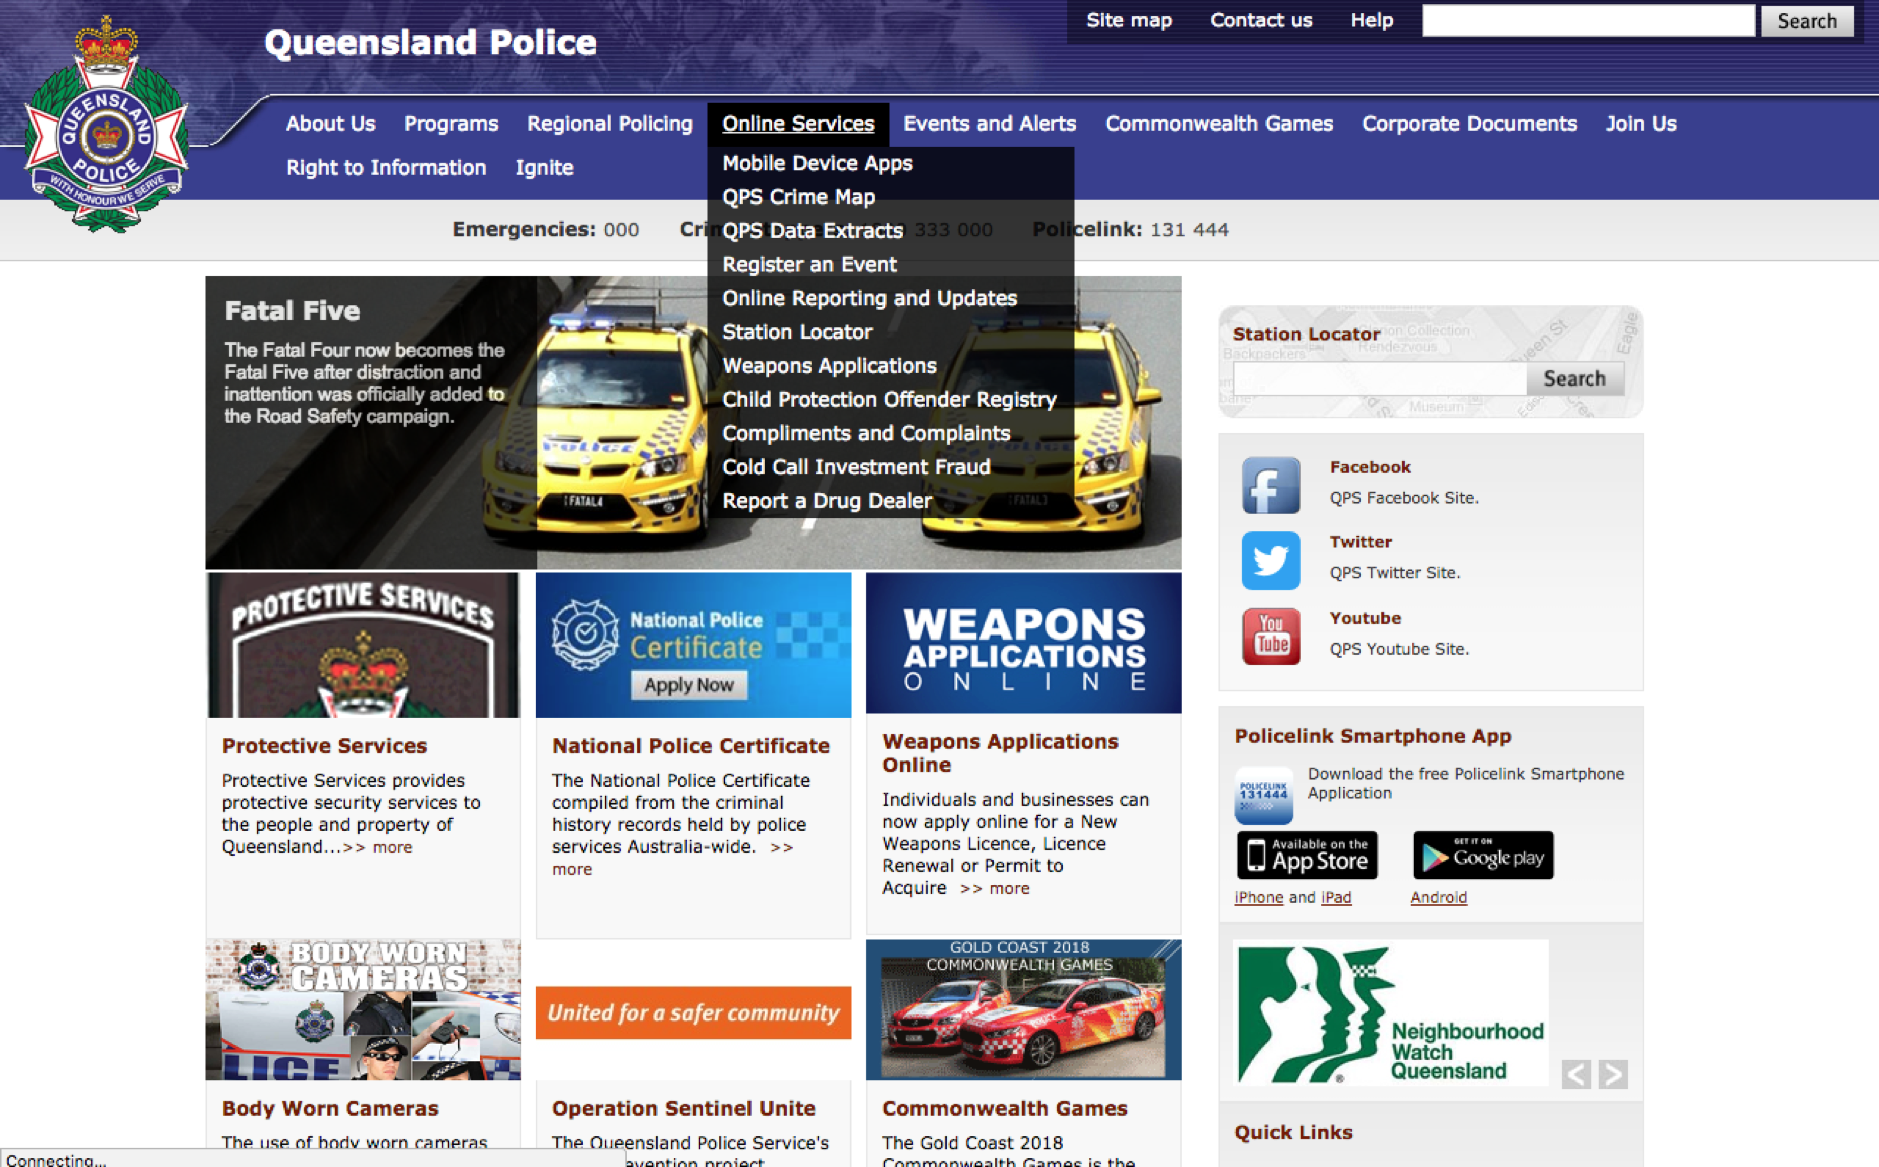Click the Station Locator search field
Viewport: 1879px width, 1167px height.
tap(1380, 379)
